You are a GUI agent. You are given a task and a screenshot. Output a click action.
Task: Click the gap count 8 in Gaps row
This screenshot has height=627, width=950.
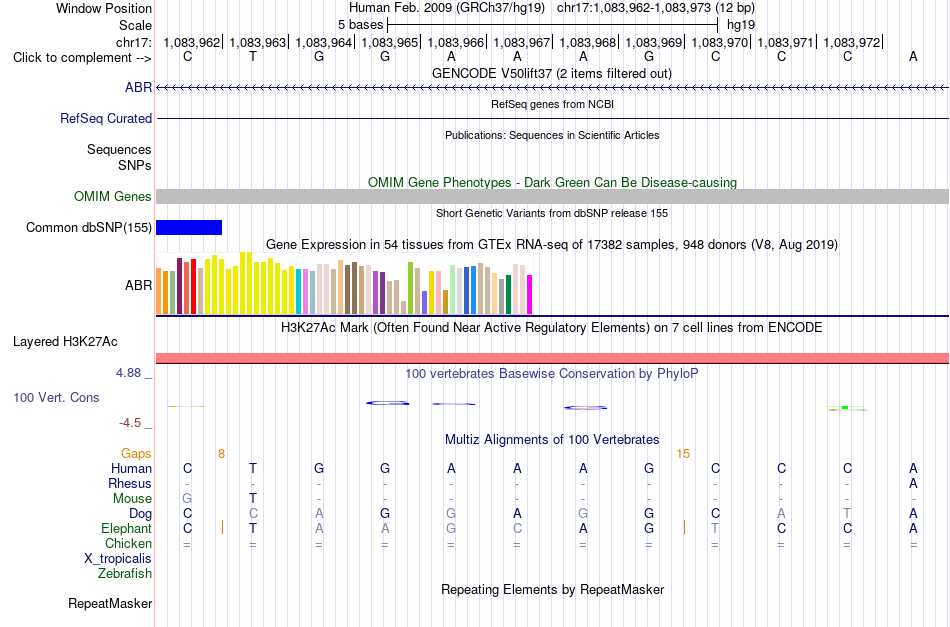tap(222, 454)
